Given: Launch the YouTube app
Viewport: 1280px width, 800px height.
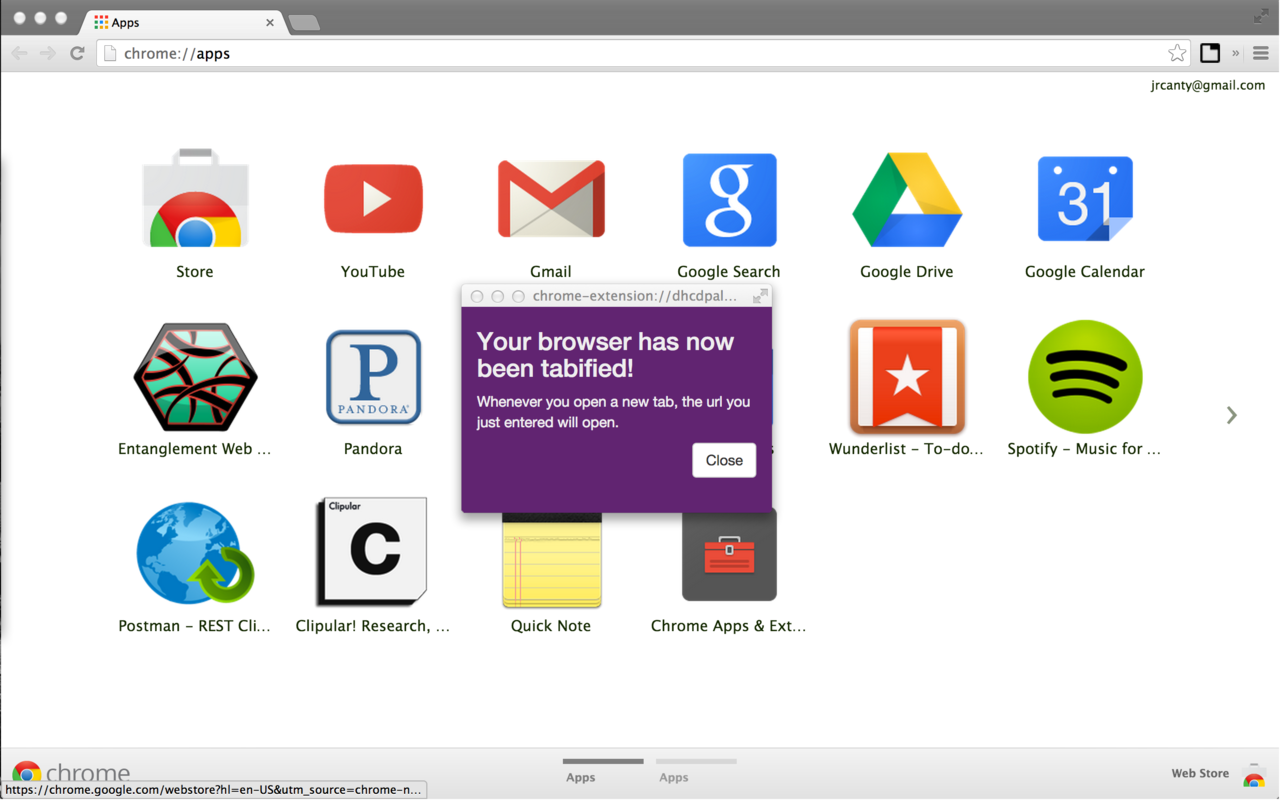Looking at the screenshot, I should [x=373, y=199].
